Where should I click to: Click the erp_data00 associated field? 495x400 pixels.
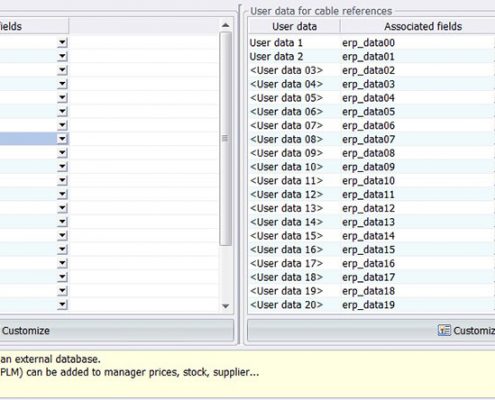(x=368, y=43)
